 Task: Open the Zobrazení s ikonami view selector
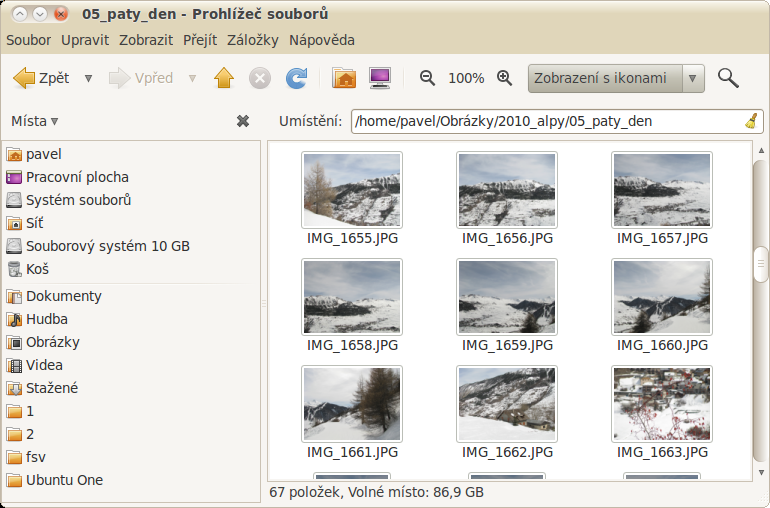click(616, 78)
